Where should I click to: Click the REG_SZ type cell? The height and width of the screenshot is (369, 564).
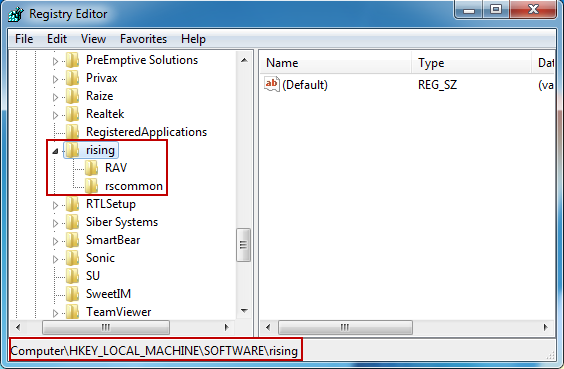tap(437, 85)
